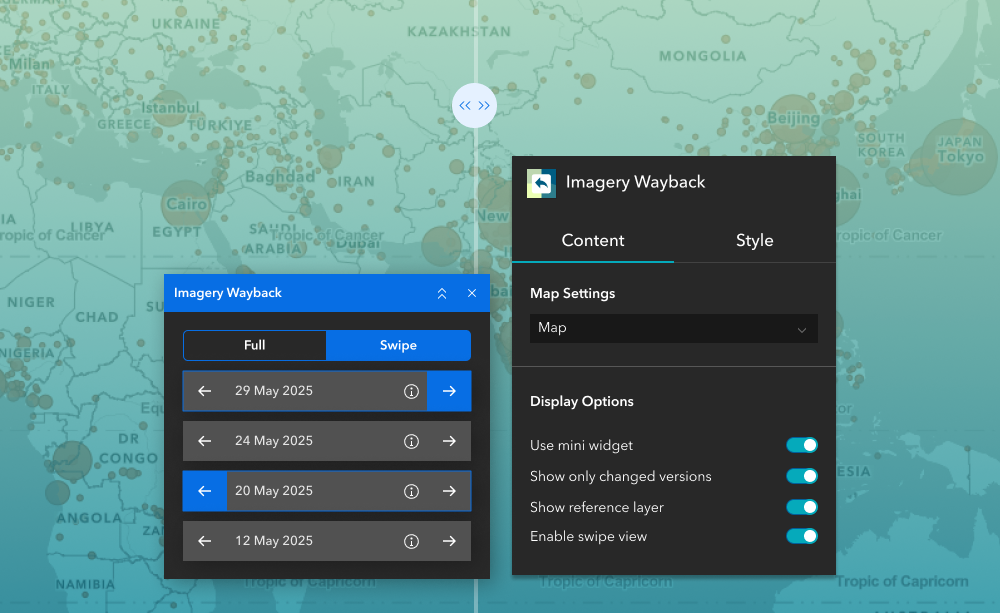Click the right arrow on 29 May 2025
Viewport: 1000px width, 613px height.
449,391
